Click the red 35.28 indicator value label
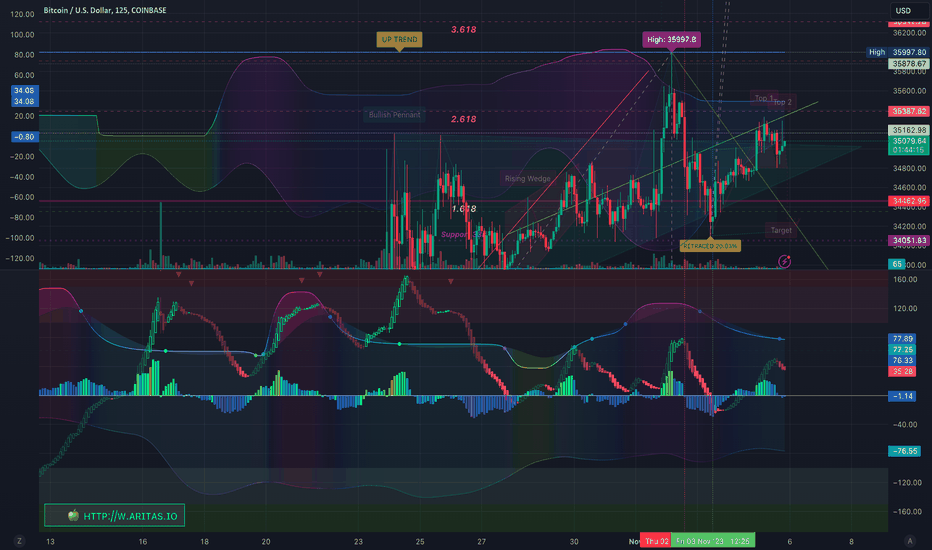This screenshot has height=550, width=932. 902,371
